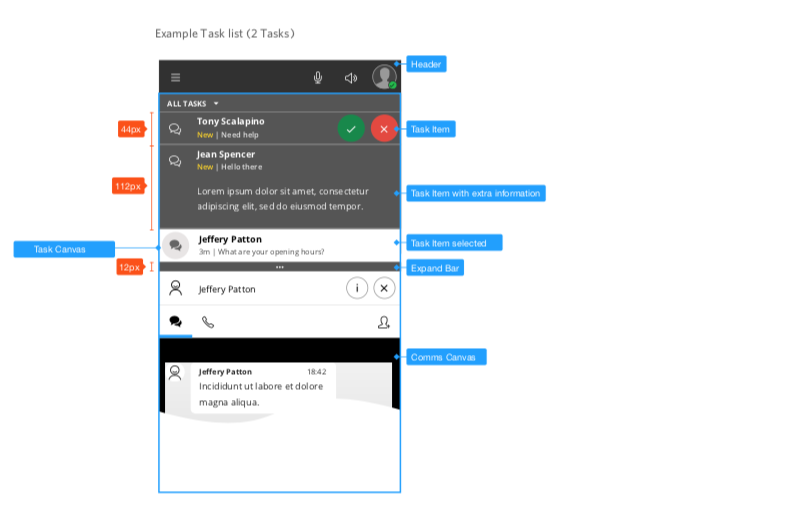
Task: Click the expand bar with three dots
Action: 280,267
